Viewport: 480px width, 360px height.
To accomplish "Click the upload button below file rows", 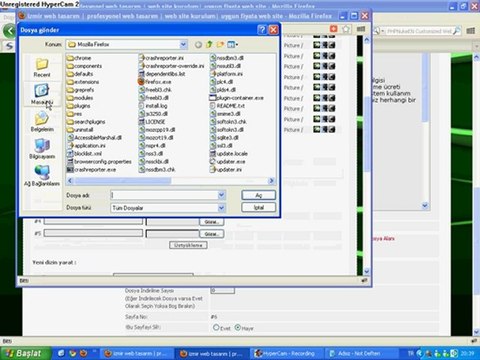I will 188,245.
